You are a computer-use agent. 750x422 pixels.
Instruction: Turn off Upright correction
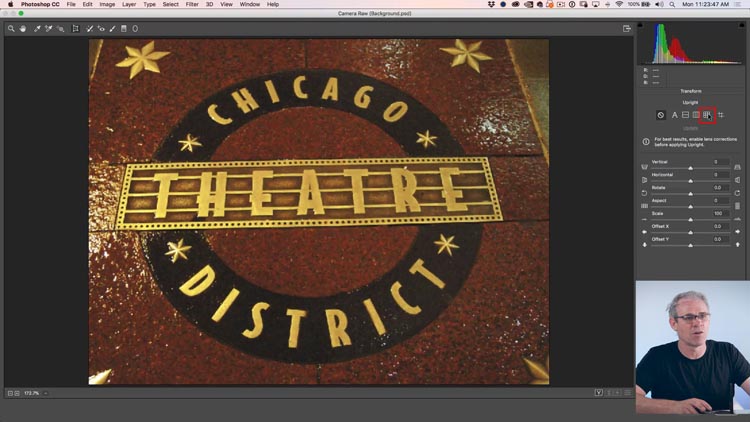(661, 115)
